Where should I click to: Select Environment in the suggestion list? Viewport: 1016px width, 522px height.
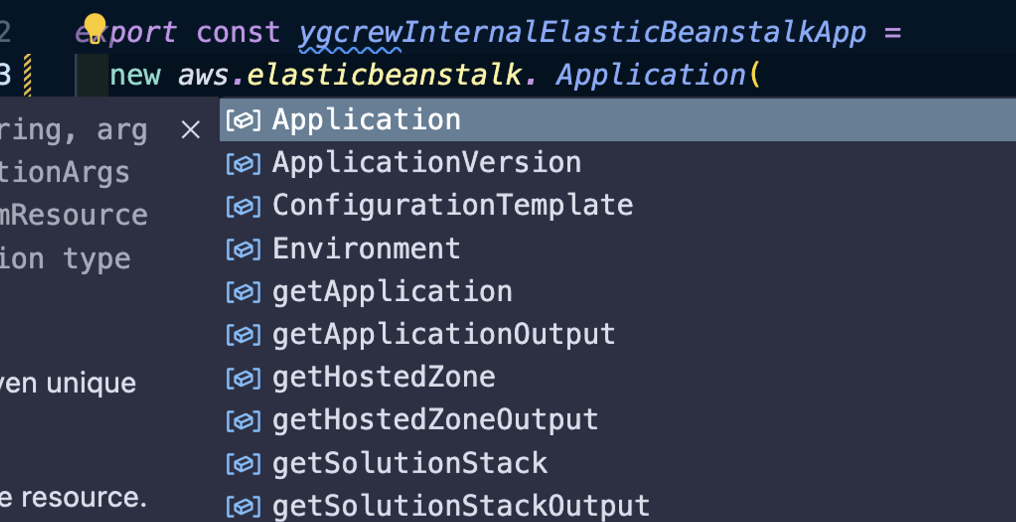pyautogui.click(x=618, y=249)
